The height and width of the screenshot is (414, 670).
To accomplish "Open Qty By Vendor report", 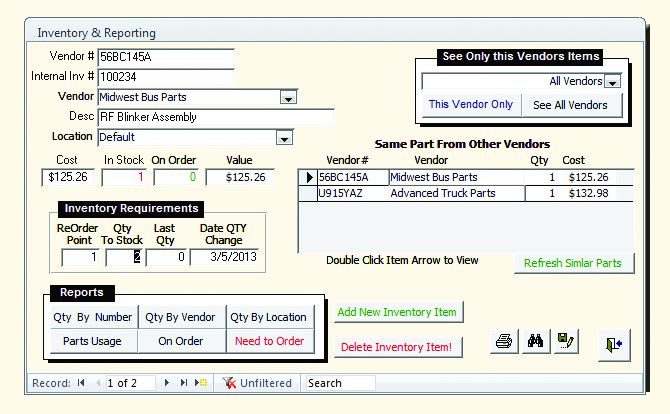I will tap(180, 317).
